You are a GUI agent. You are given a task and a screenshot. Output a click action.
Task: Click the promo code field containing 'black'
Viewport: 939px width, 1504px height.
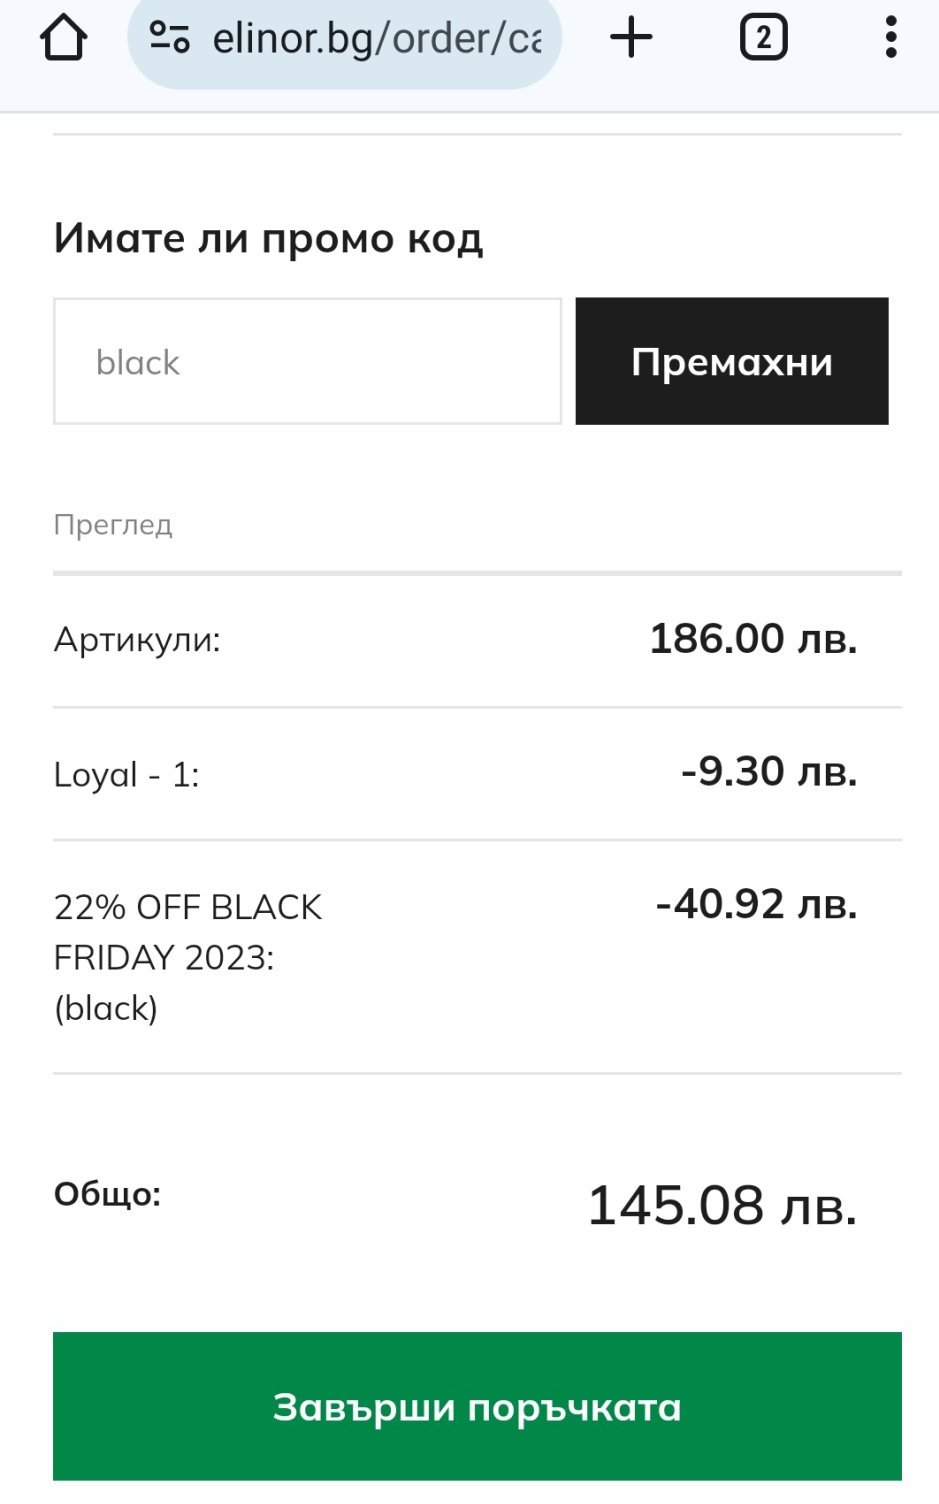click(307, 361)
